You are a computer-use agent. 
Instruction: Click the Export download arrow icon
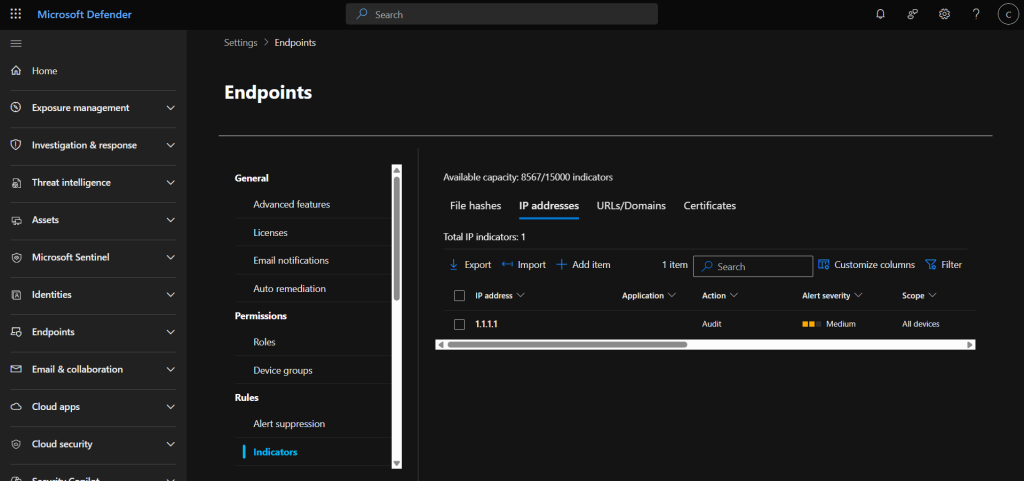(453, 264)
